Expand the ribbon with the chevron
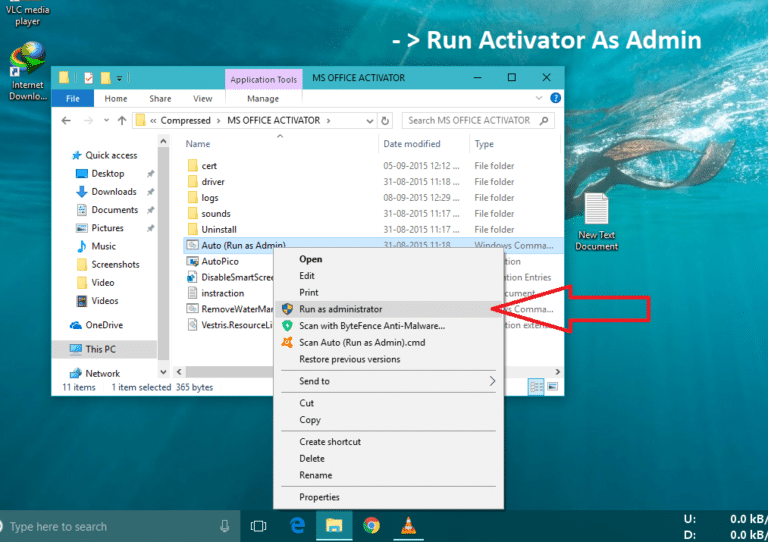 coord(539,98)
